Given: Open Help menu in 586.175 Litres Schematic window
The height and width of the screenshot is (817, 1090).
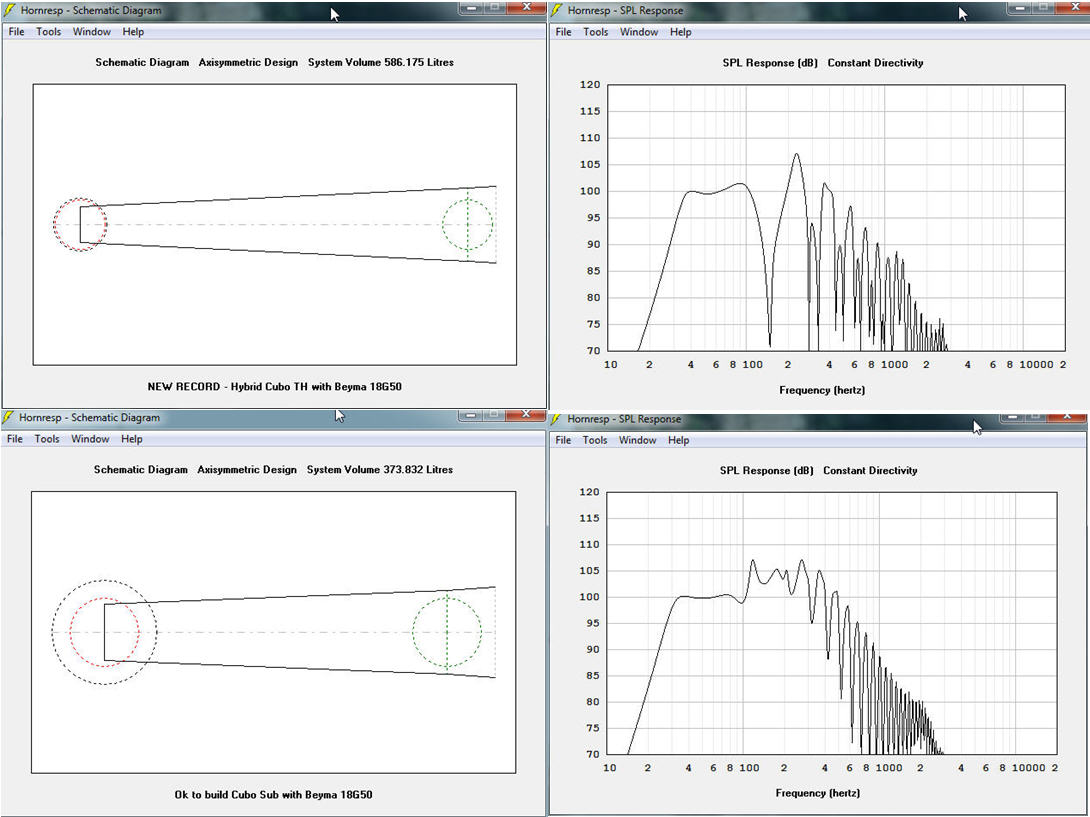Looking at the screenshot, I should (x=133, y=31).
